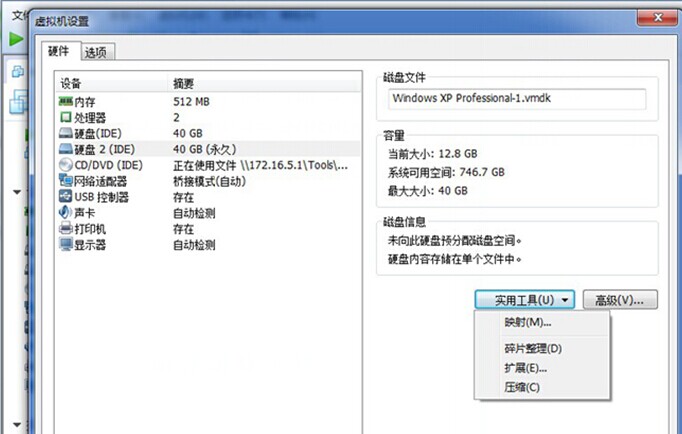
Task: Click the 硬盘 2 (IDE) drive icon
Action: pyautogui.click(x=66, y=149)
